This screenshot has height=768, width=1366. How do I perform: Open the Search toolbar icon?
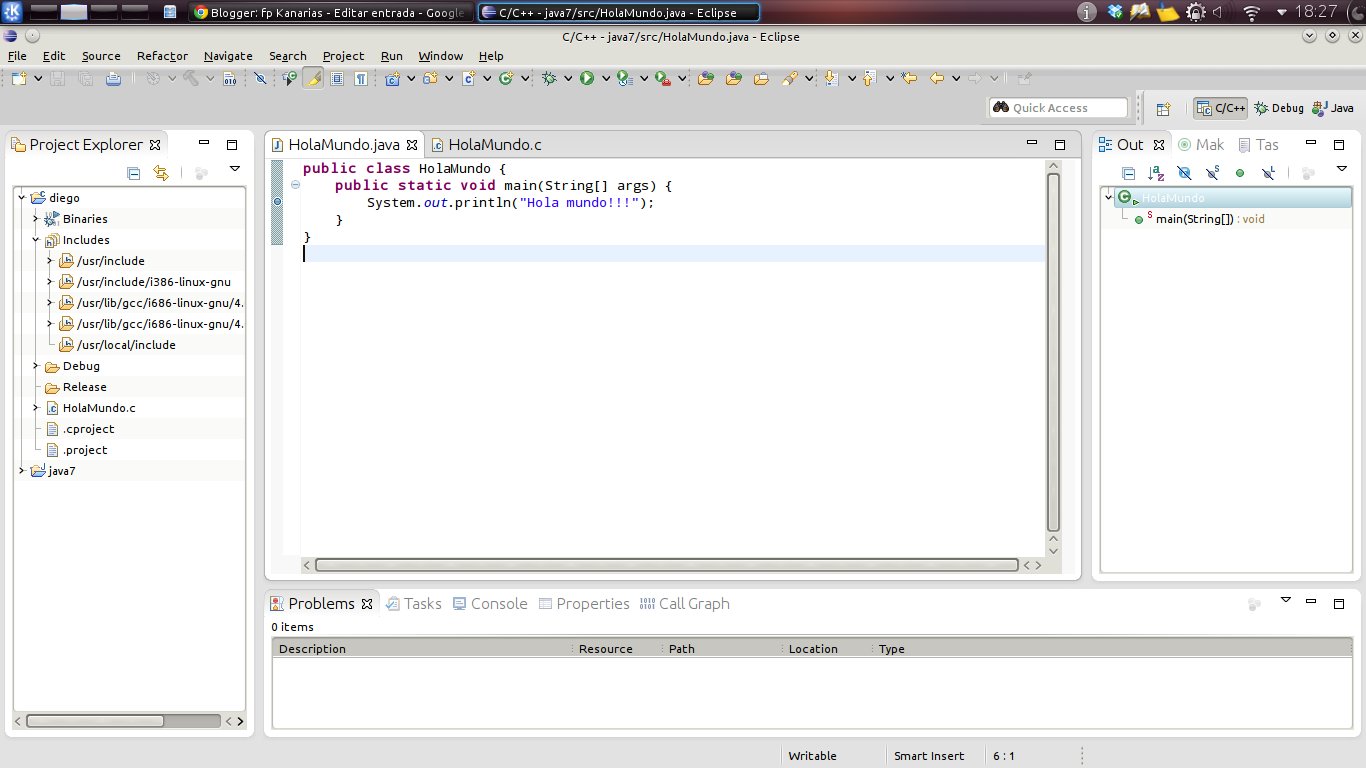coord(789,78)
